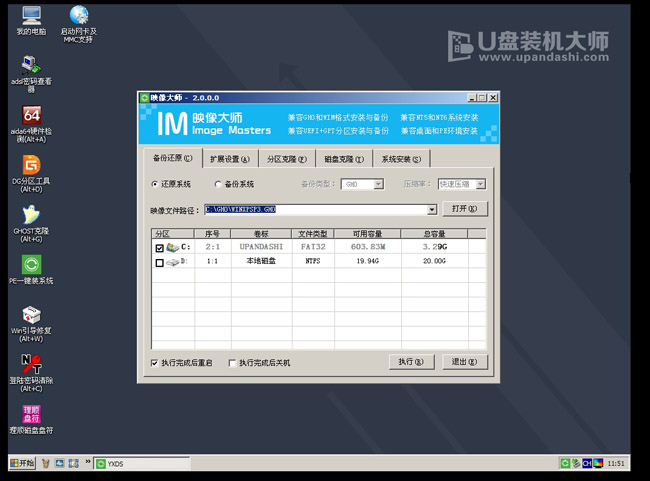Open the 启动网卡及MMC支持 desktop icon

(79, 24)
